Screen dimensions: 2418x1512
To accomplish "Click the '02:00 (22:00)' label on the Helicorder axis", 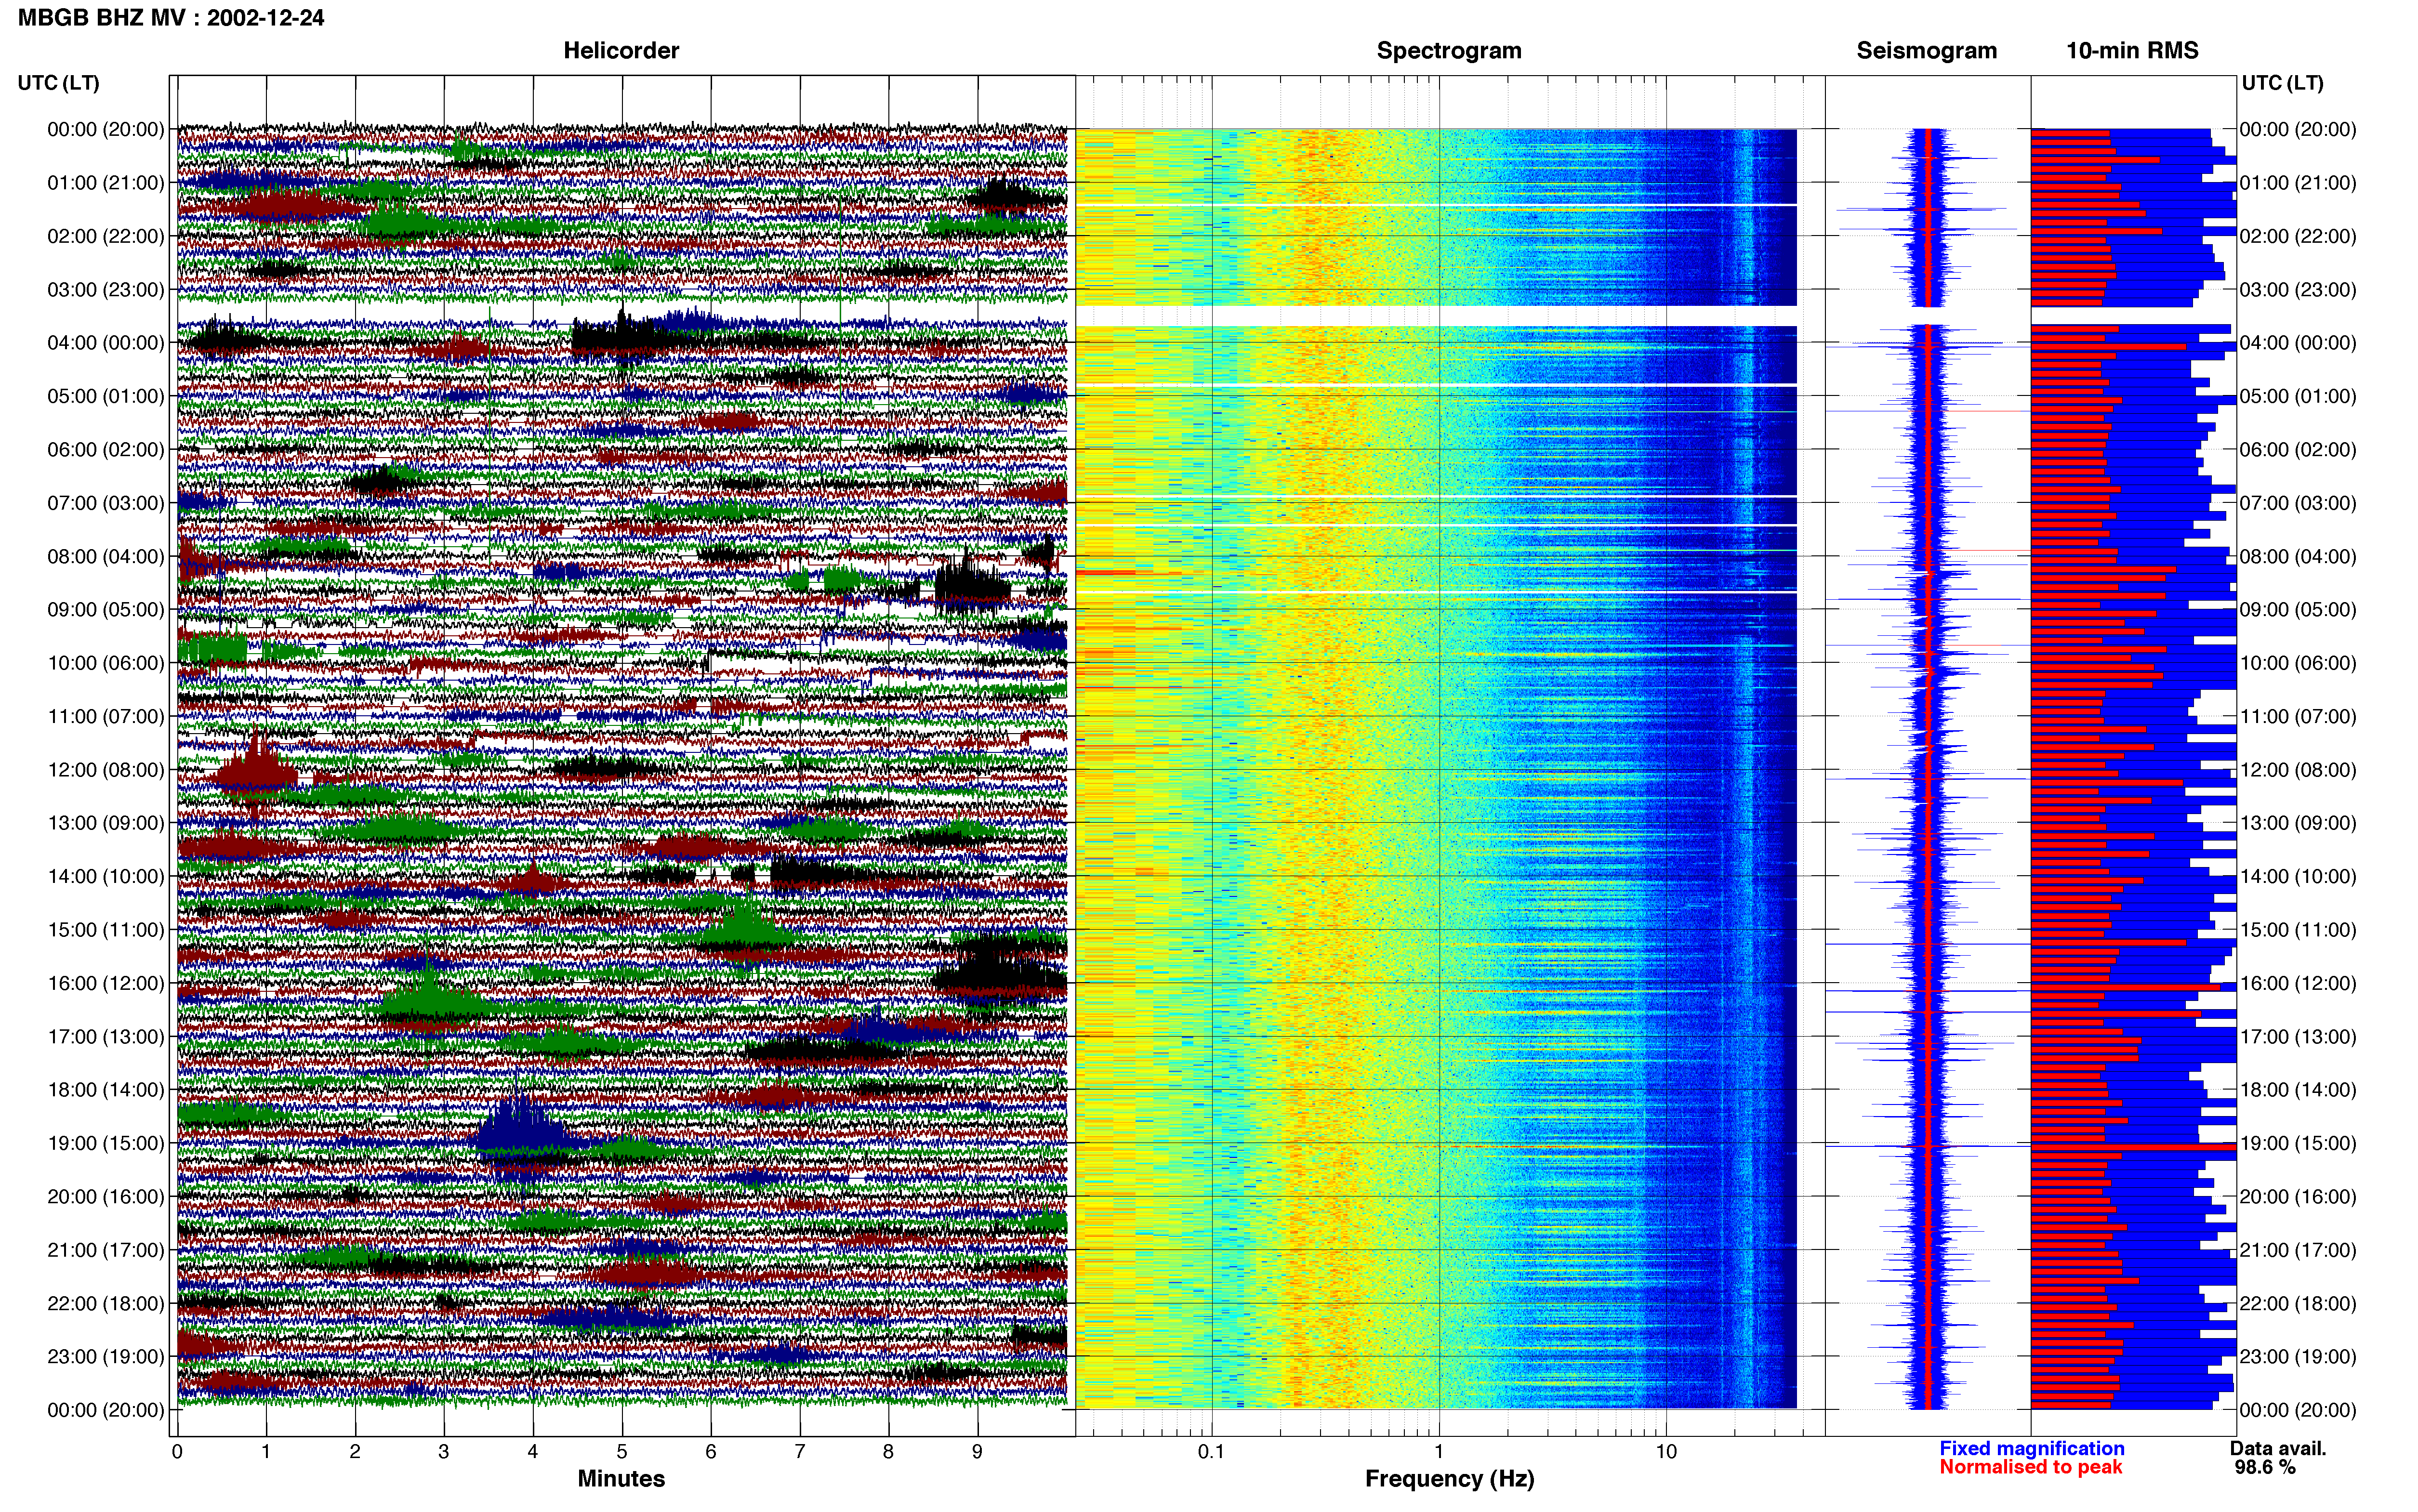I will click(x=106, y=236).
